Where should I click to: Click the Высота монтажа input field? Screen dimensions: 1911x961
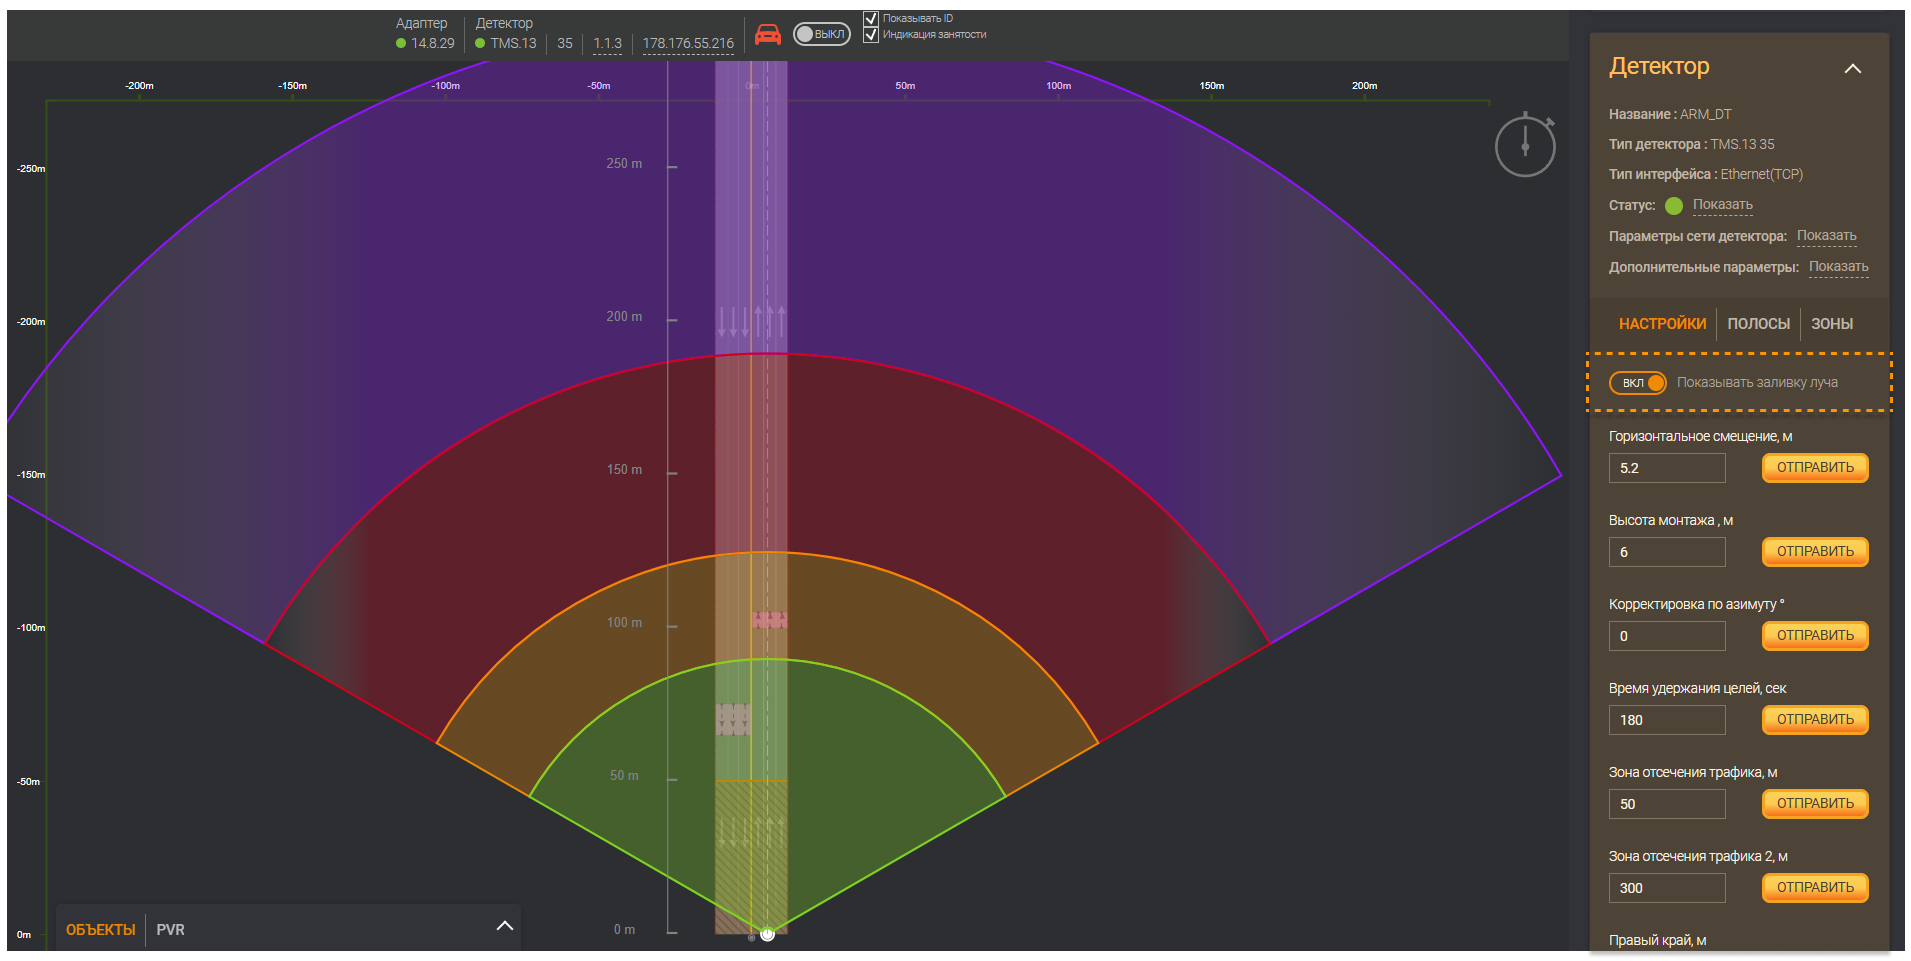point(1667,552)
